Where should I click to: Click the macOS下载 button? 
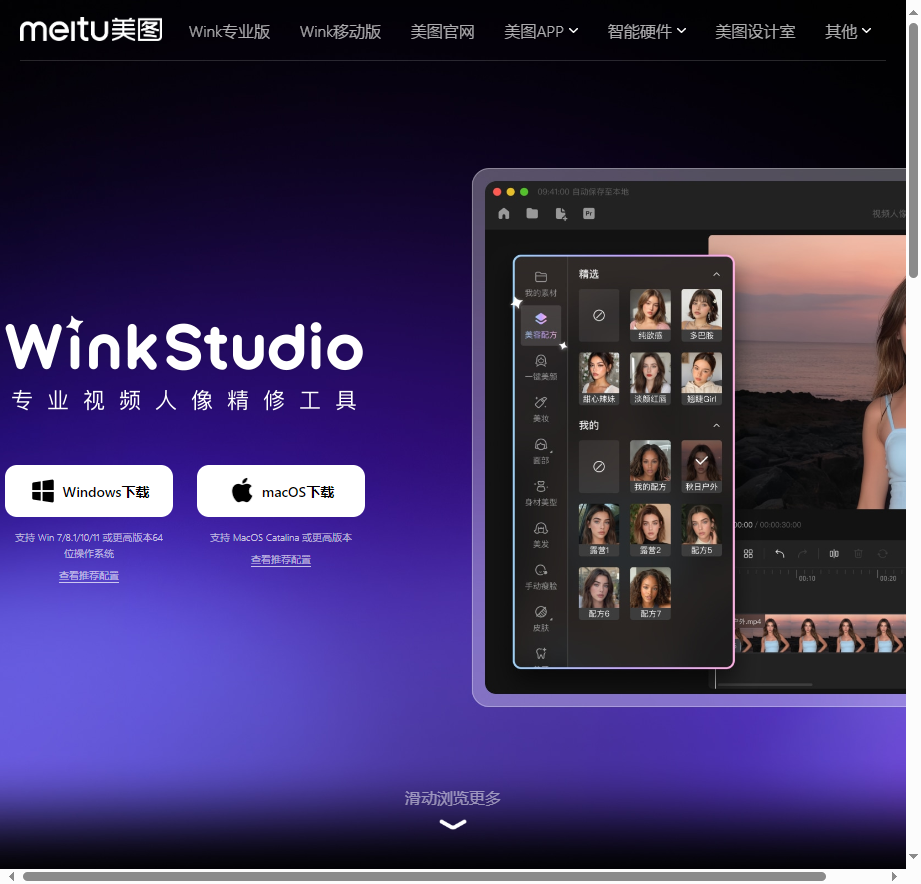pyautogui.click(x=281, y=491)
